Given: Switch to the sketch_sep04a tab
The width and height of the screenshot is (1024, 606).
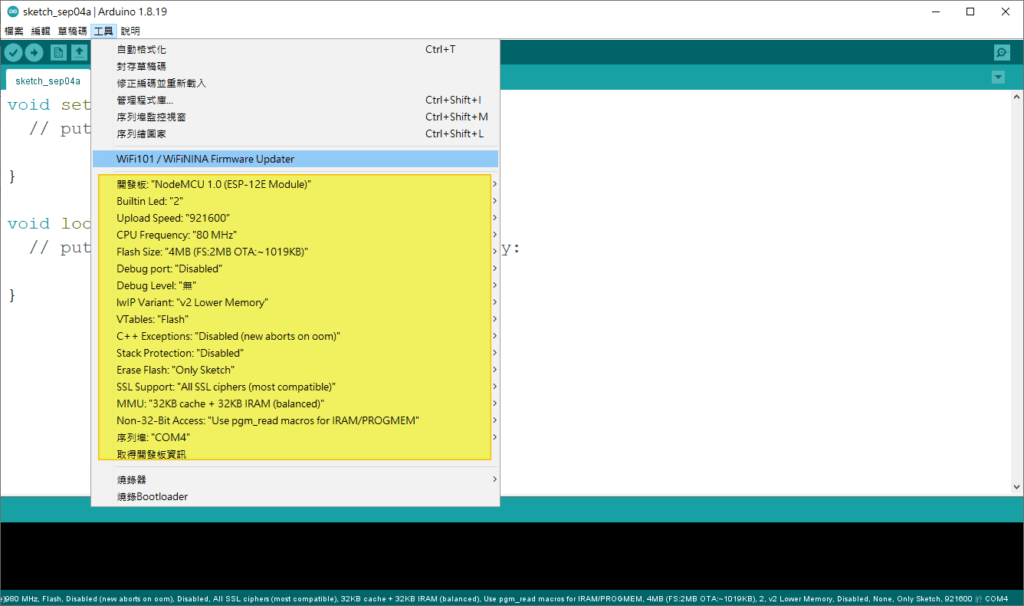Looking at the screenshot, I should pyautogui.click(x=48, y=81).
